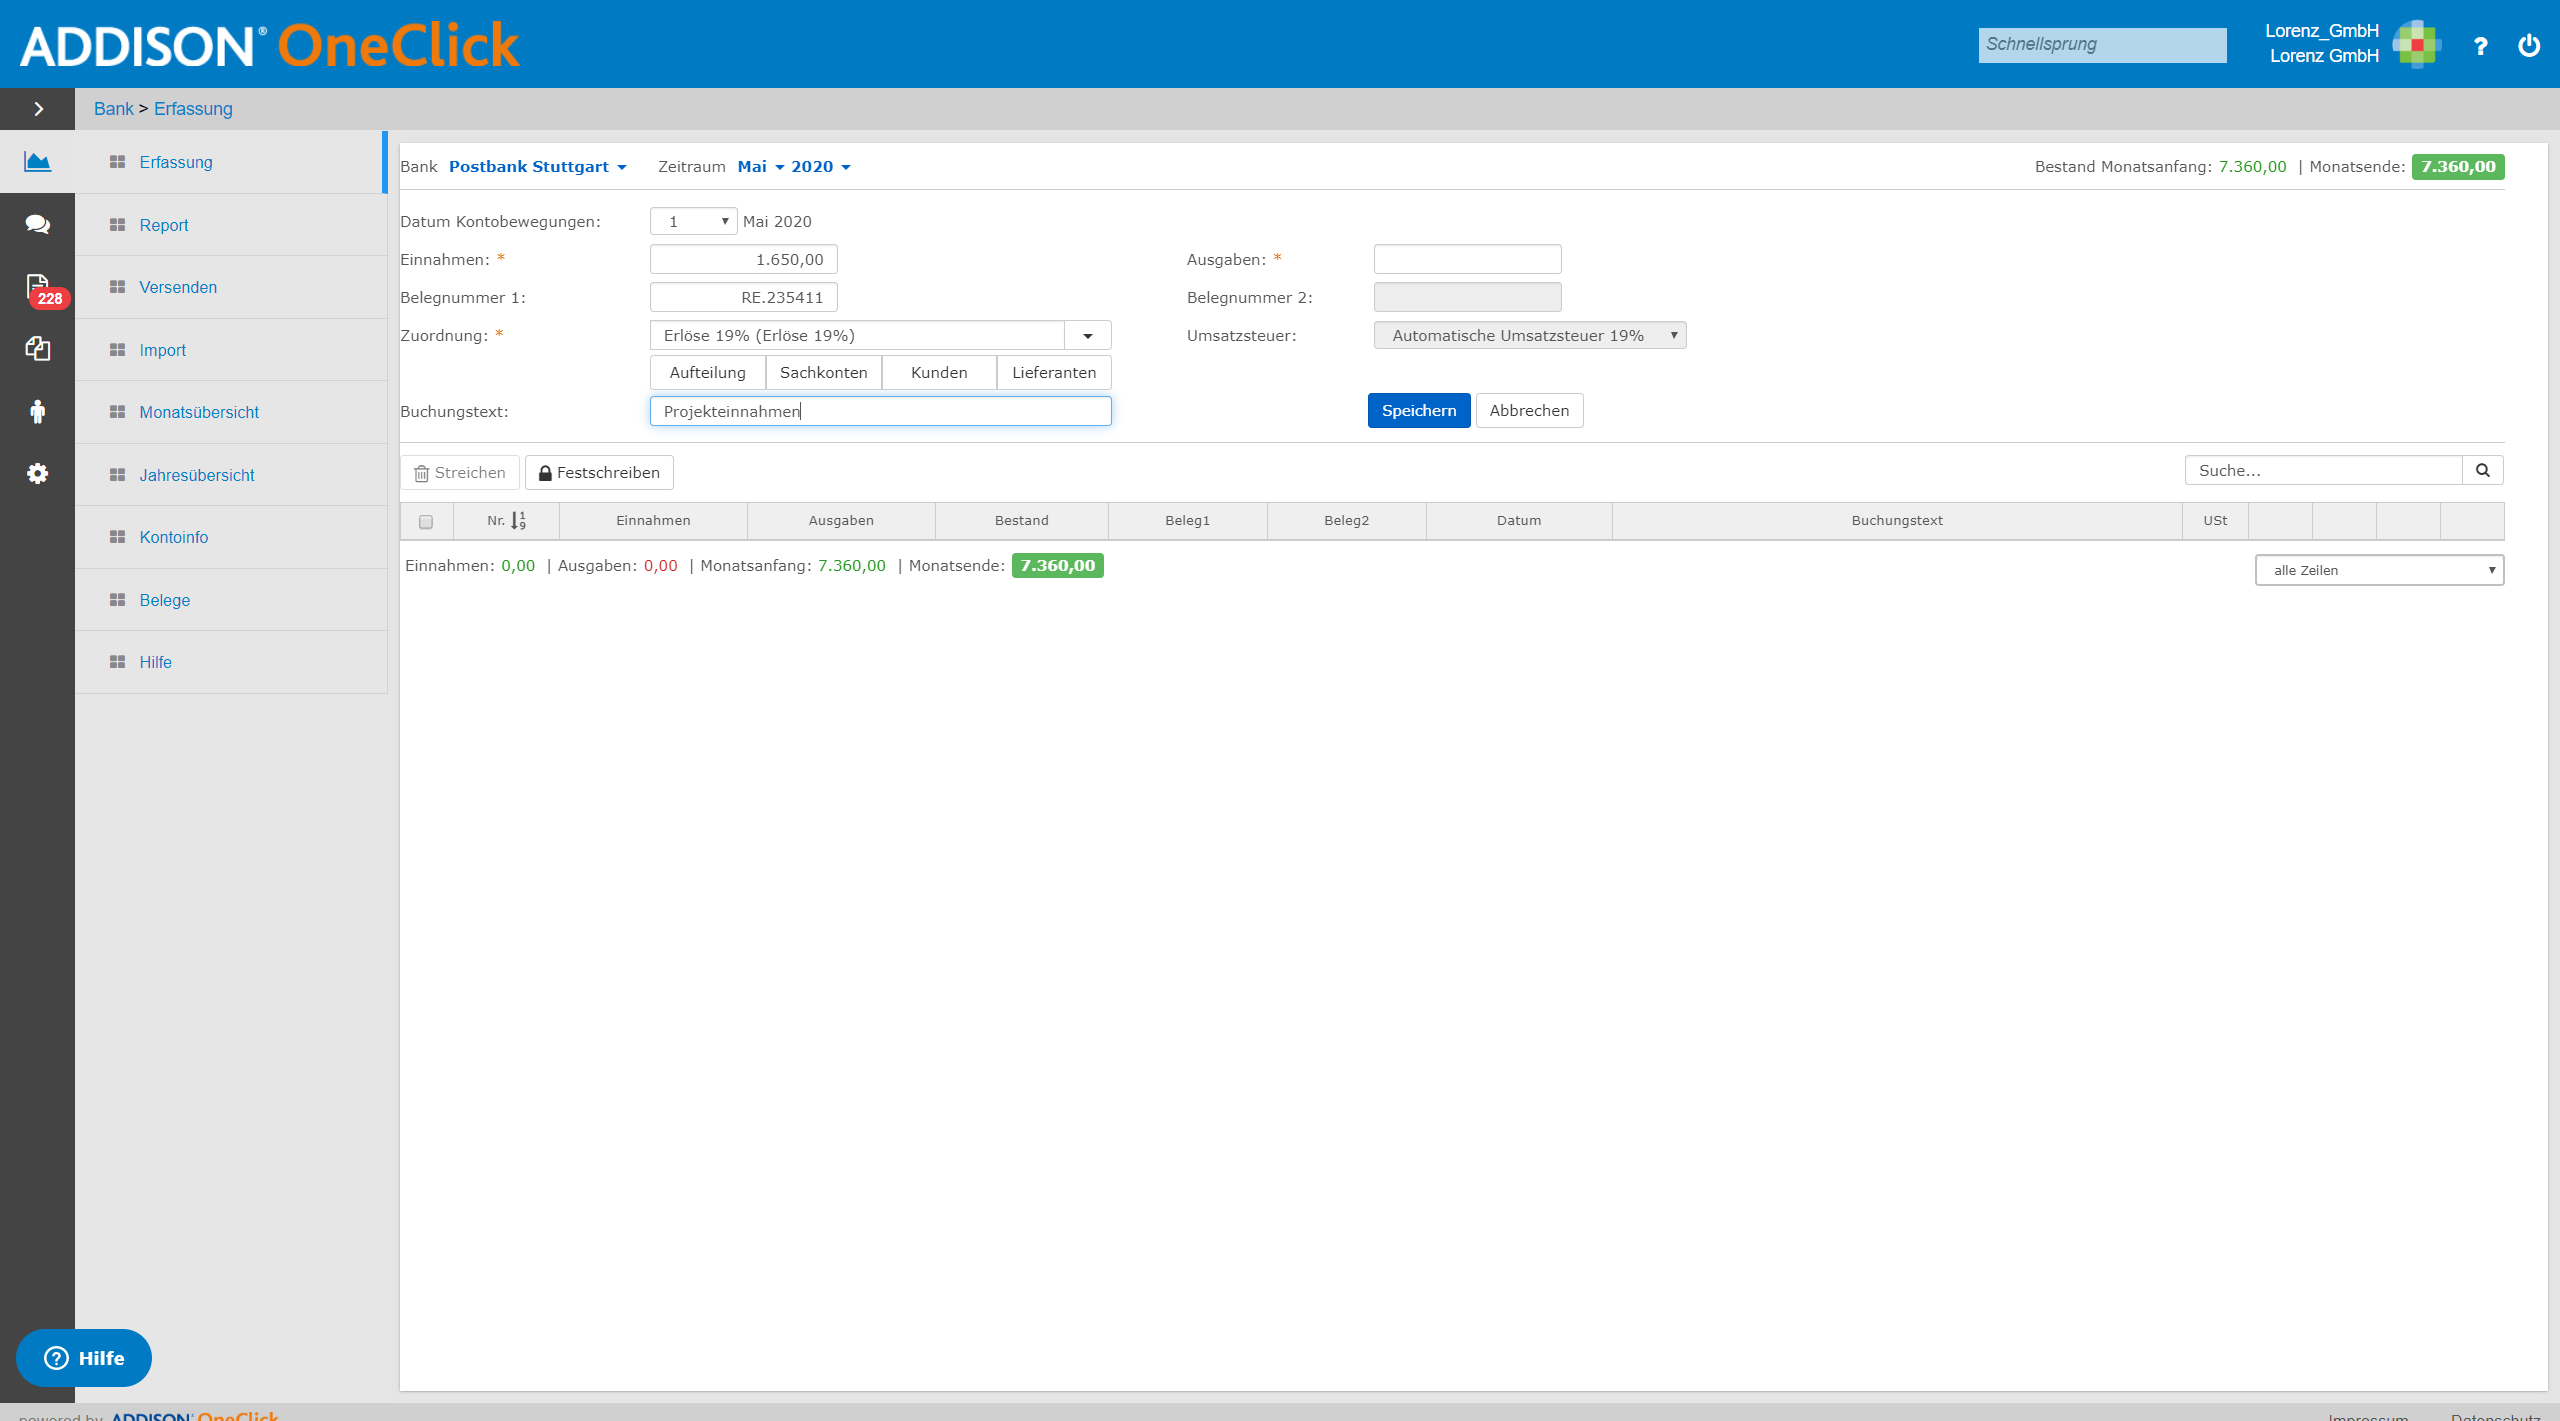Click the blue Hilfe button in the lower-left corner
The width and height of the screenshot is (2560, 1421).
(84, 1358)
